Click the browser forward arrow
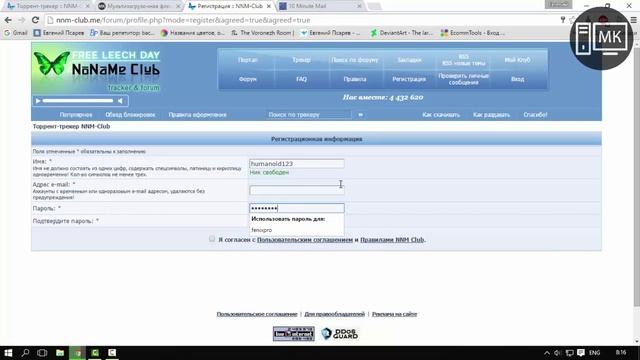640x360 pixels. click(22, 20)
